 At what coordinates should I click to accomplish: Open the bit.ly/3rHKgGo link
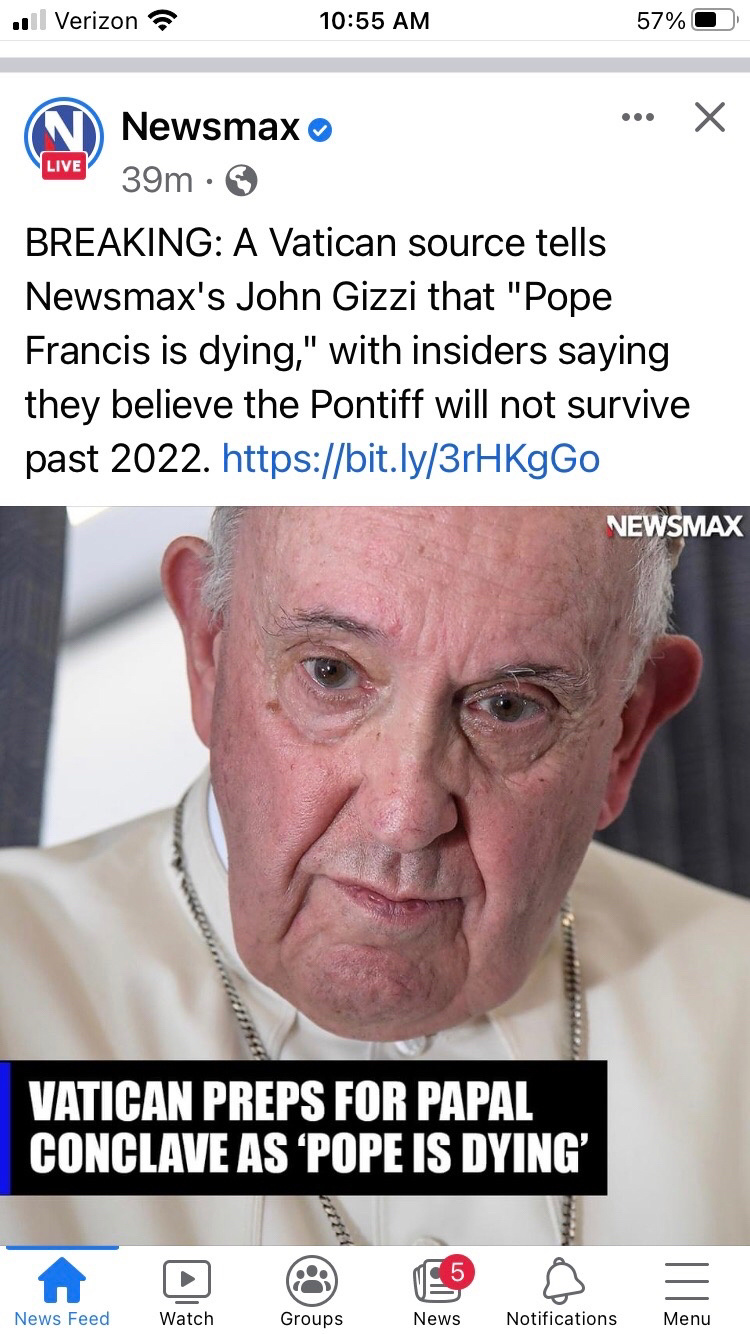(410, 459)
